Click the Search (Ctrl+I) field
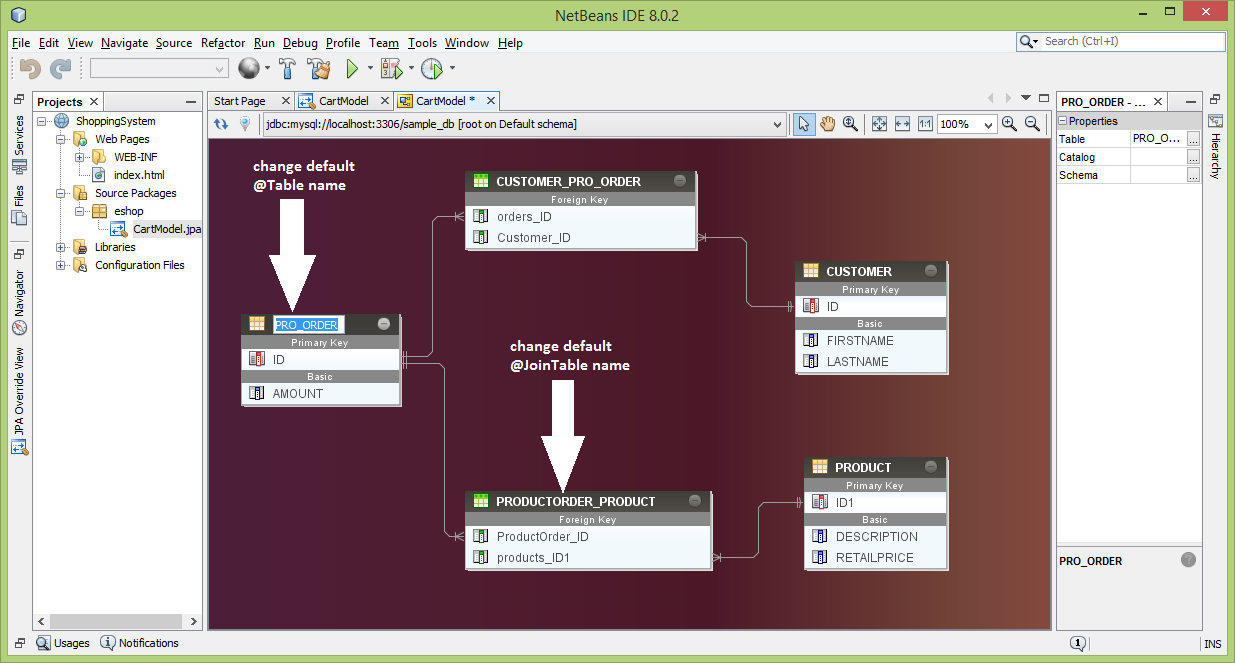Image resolution: width=1235 pixels, height=663 pixels. tap(1131, 42)
